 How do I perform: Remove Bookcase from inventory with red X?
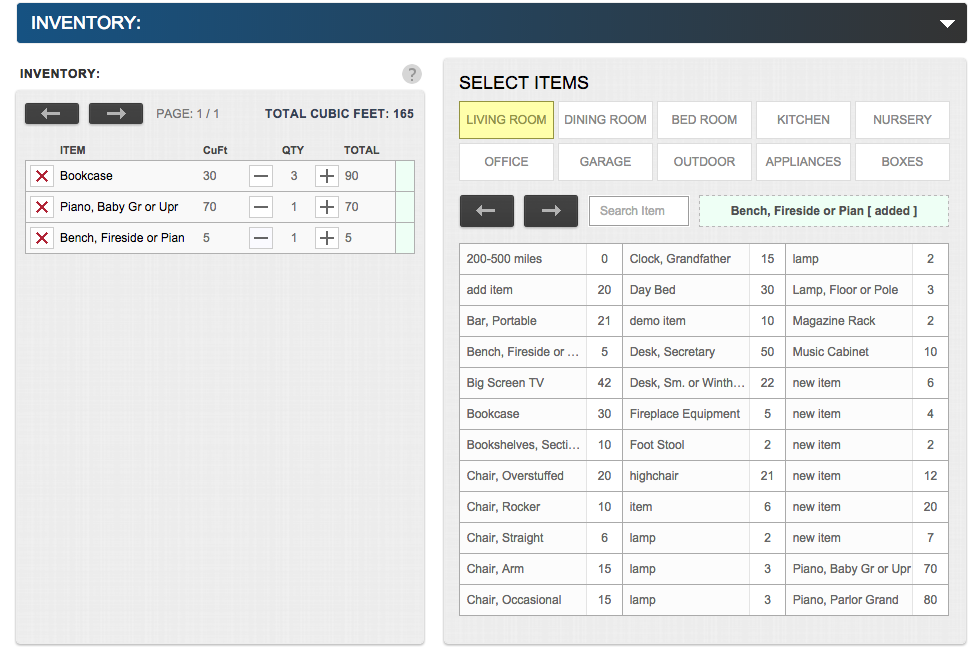coord(41,176)
